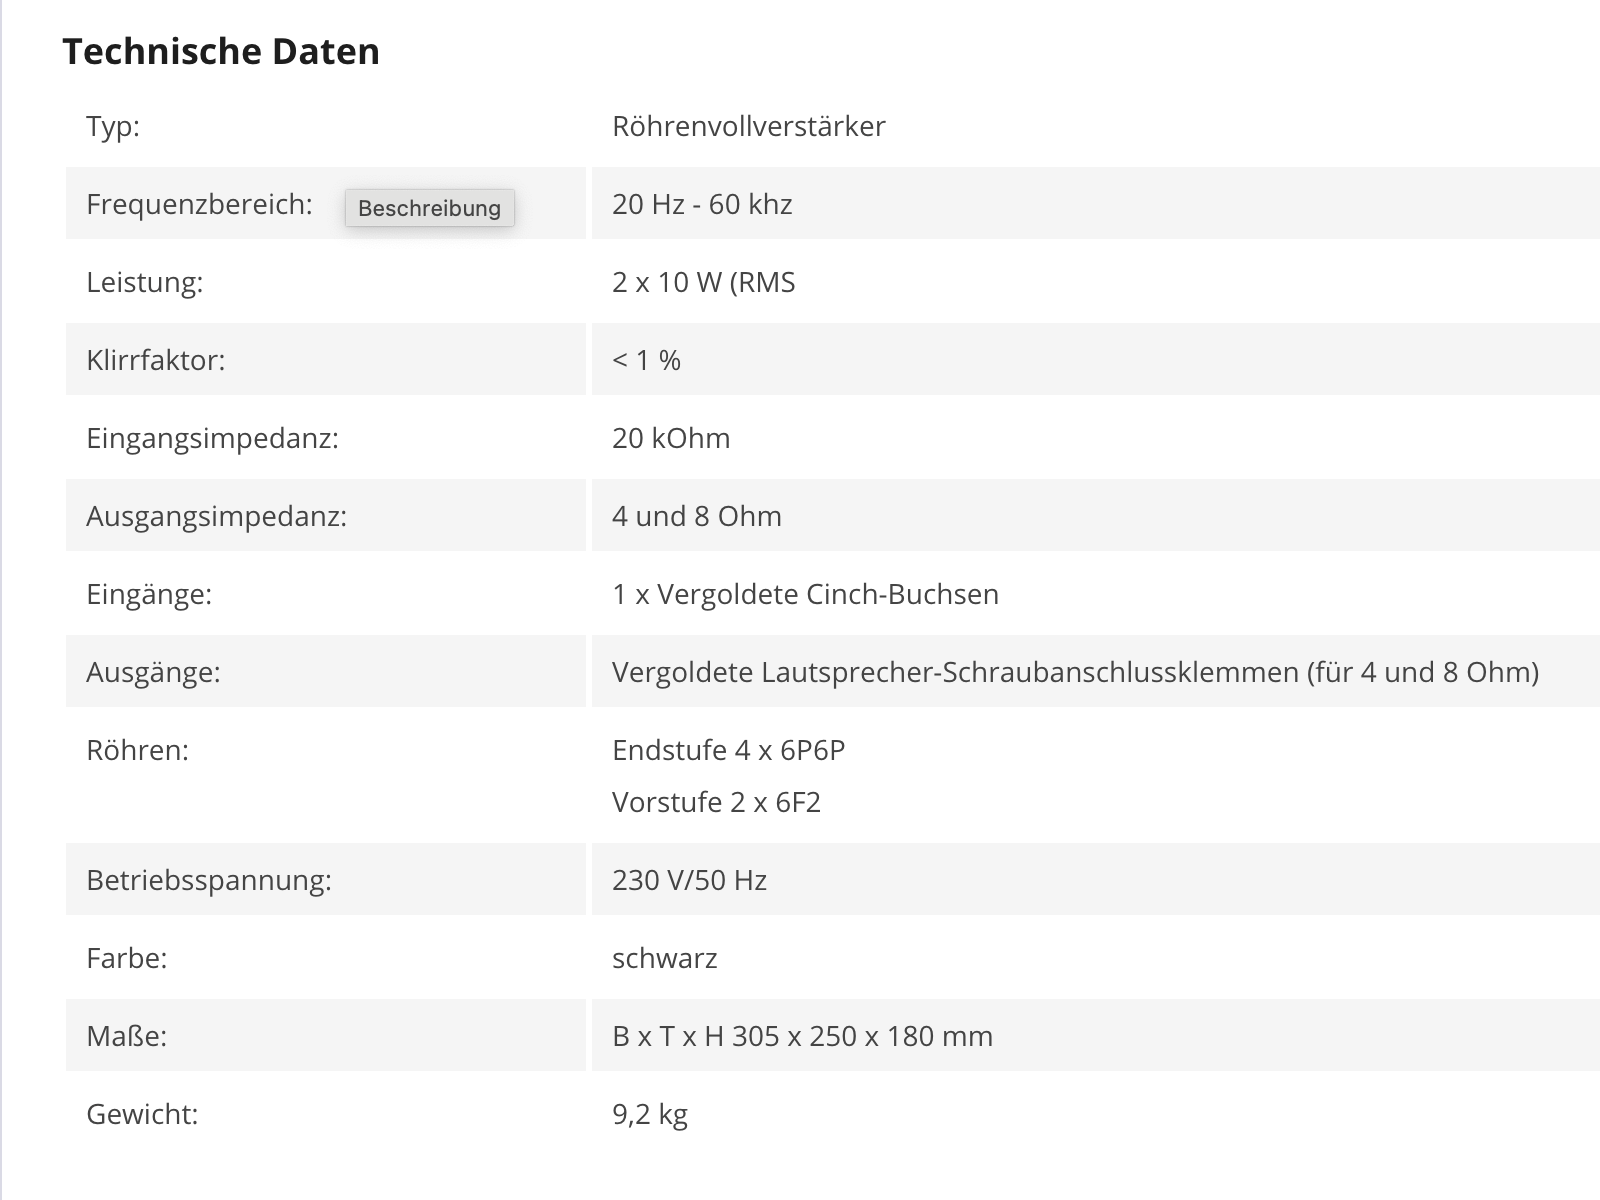
Task: Click the Frequenzbereich label
Action: click(199, 204)
